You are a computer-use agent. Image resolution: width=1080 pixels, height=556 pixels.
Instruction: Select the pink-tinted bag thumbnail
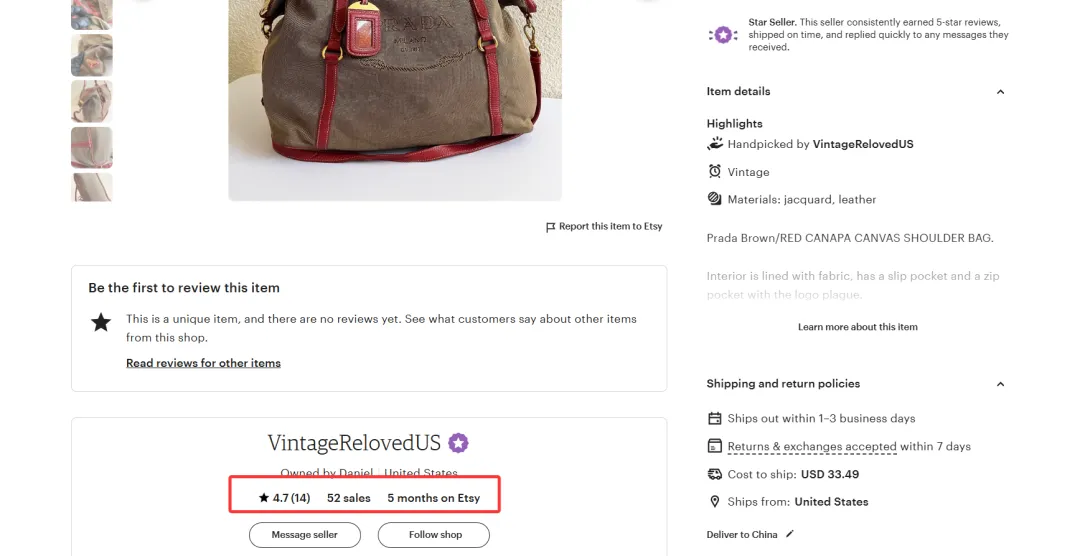pyautogui.click(x=92, y=147)
